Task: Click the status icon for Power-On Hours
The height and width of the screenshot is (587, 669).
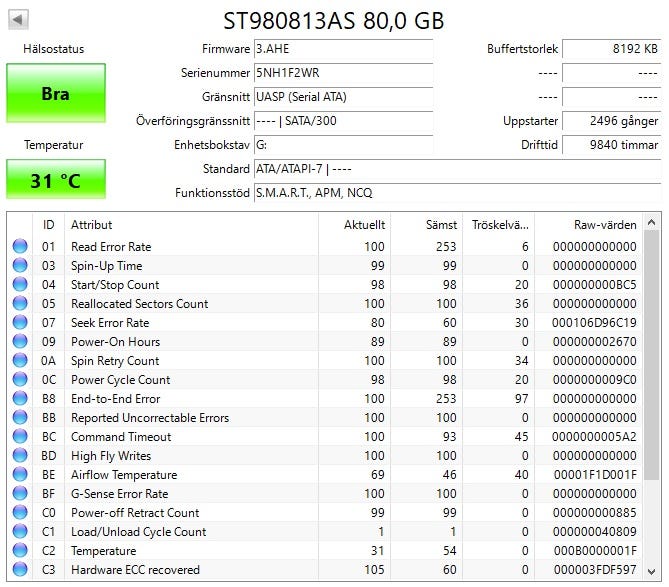Action: [20, 342]
